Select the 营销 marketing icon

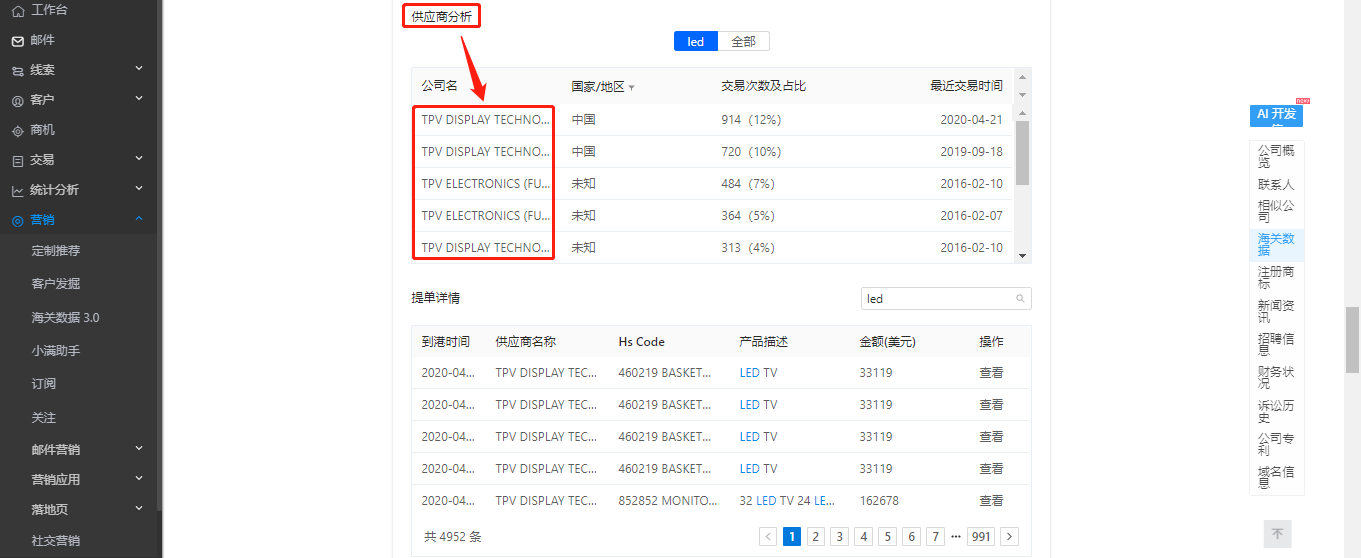(x=17, y=221)
